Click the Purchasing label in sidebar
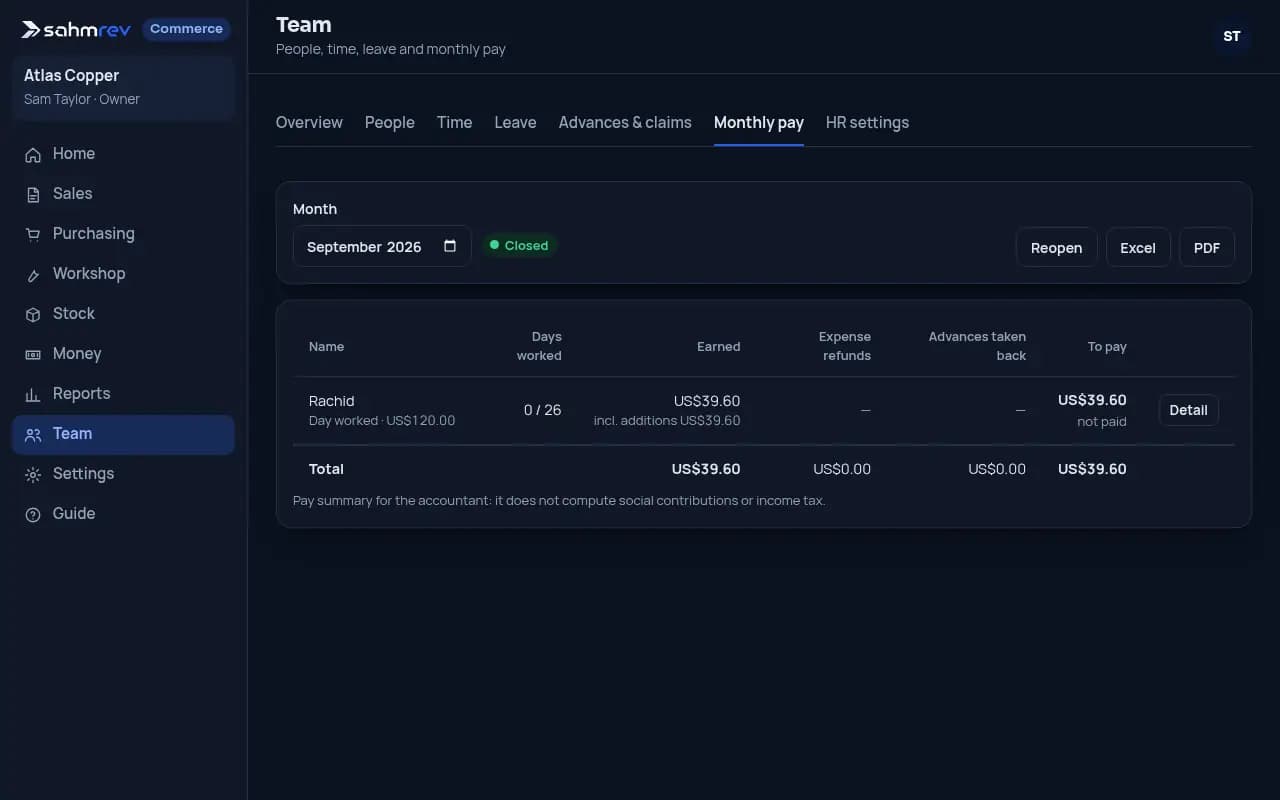Screen dimensions: 1280x800 94,234
